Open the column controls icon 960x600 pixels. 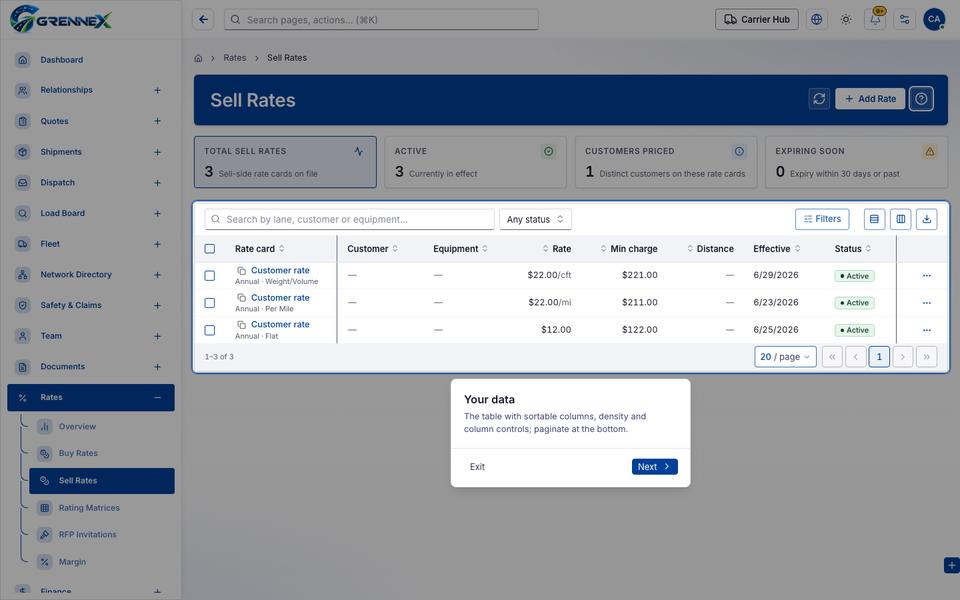point(901,219)
